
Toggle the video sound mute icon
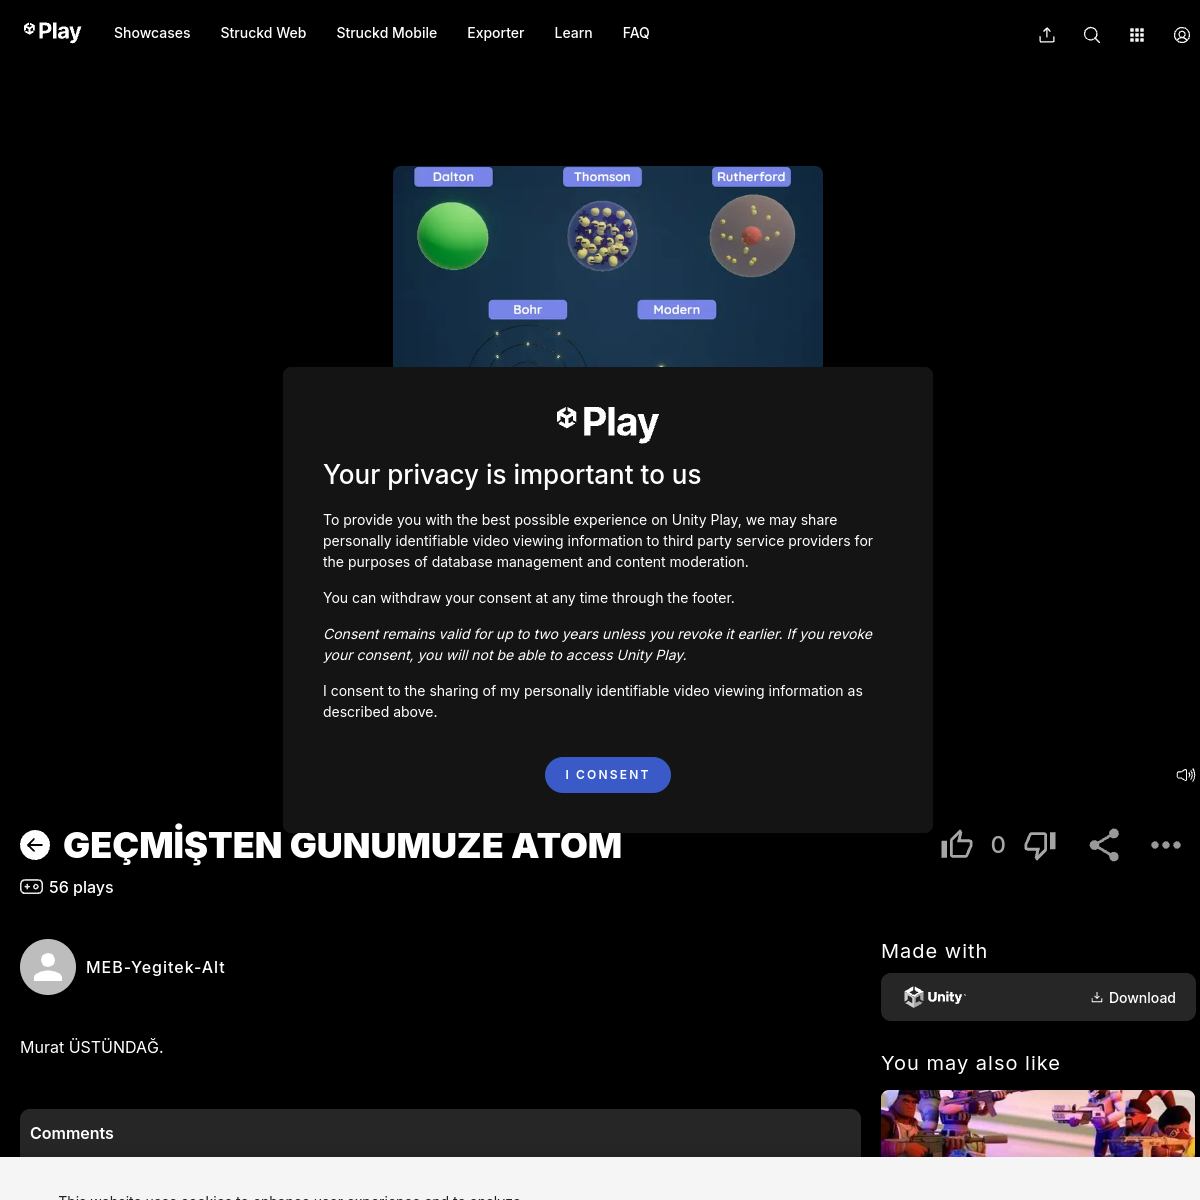1185,774
